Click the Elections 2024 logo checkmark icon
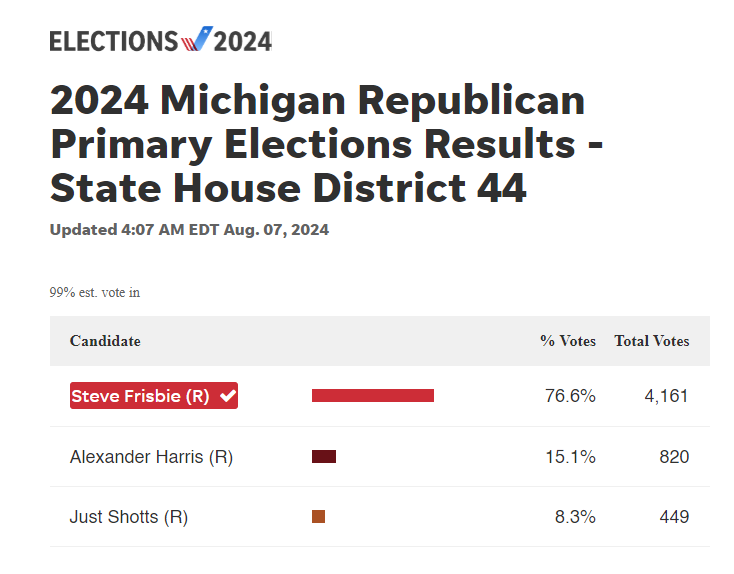 (196, 40)
